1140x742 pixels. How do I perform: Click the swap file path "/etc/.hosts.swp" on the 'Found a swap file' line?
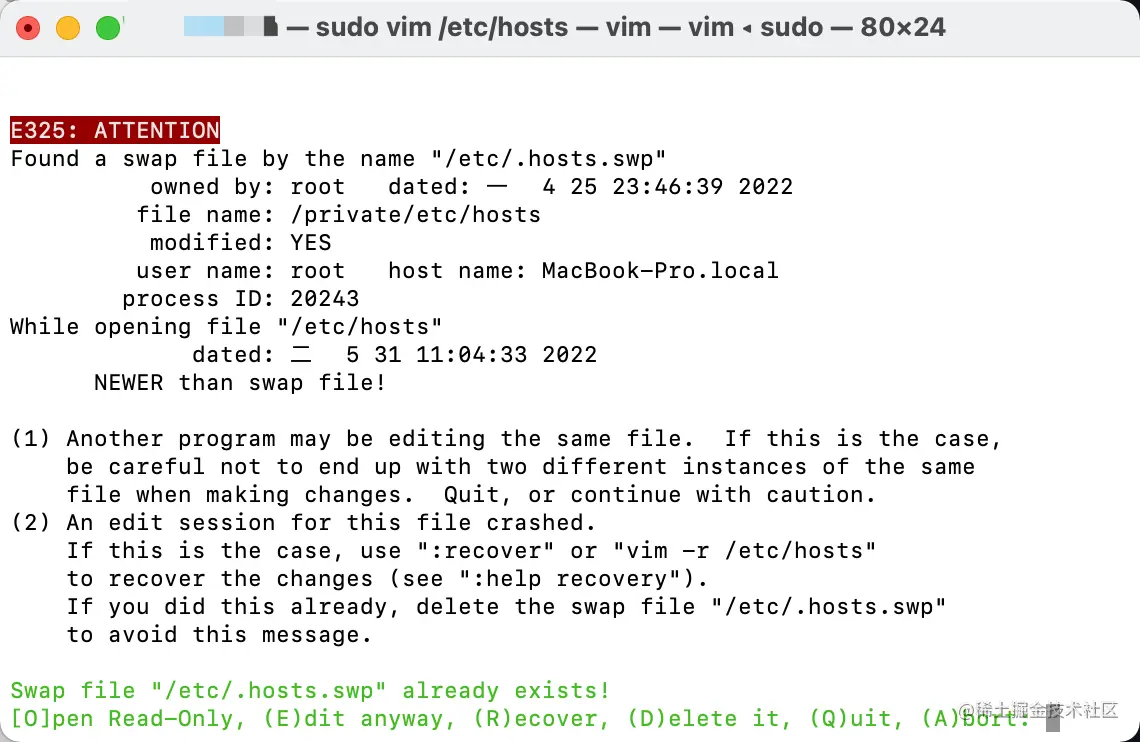(x=548, y=158)
